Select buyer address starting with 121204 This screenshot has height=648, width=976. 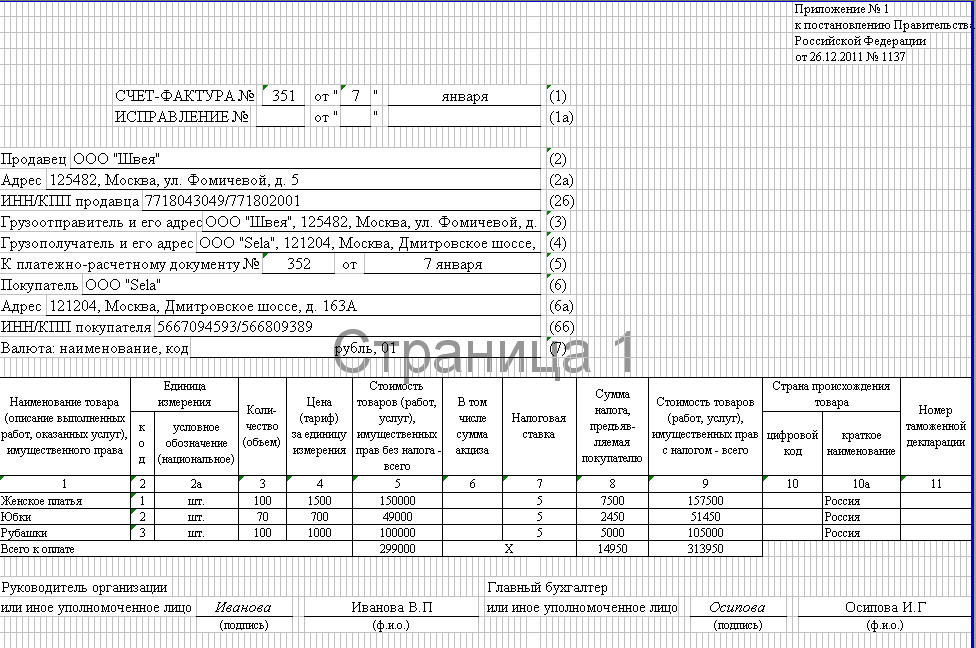[x=293, y=306]
